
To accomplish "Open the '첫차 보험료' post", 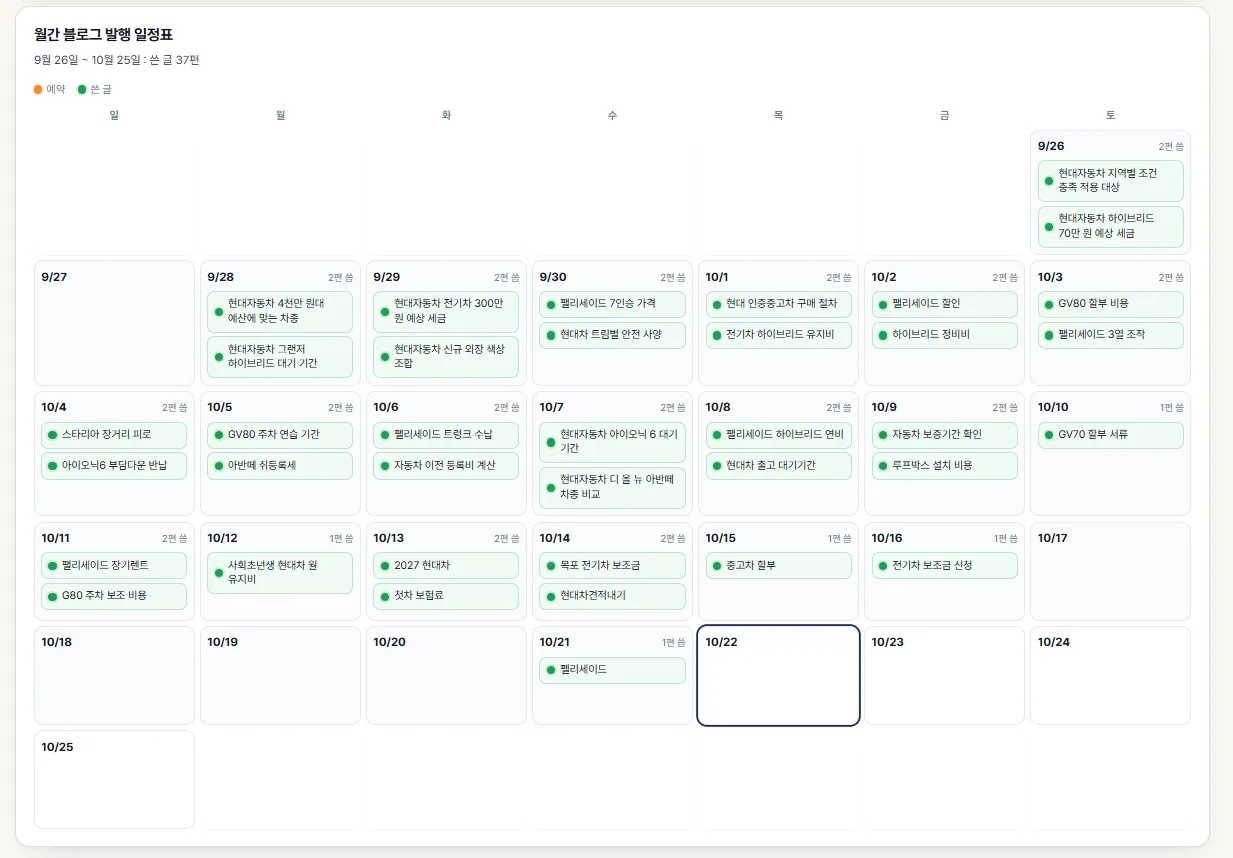I will coord(446,596).
